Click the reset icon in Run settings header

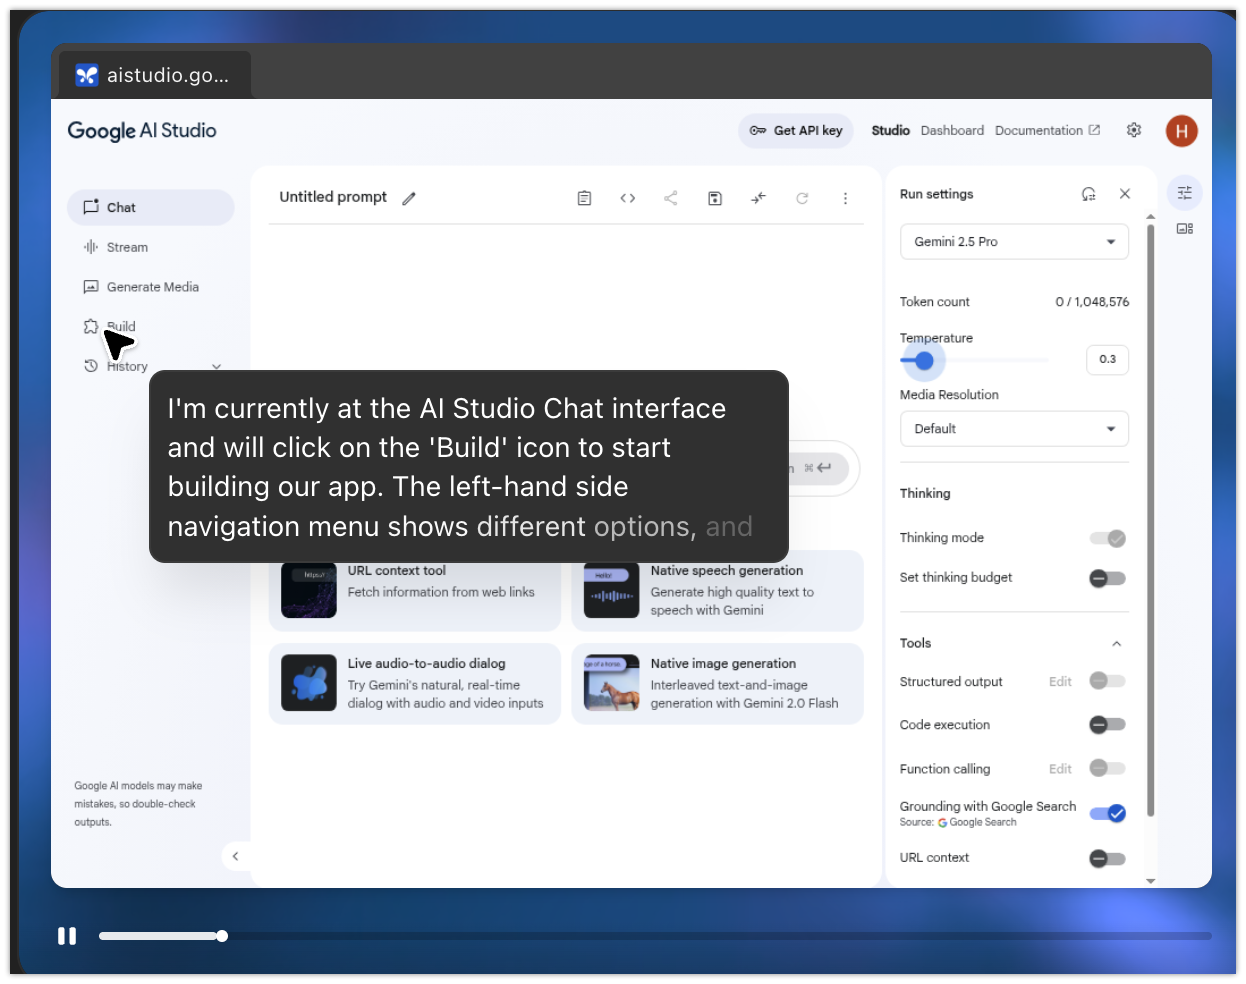coord(1089,194)
